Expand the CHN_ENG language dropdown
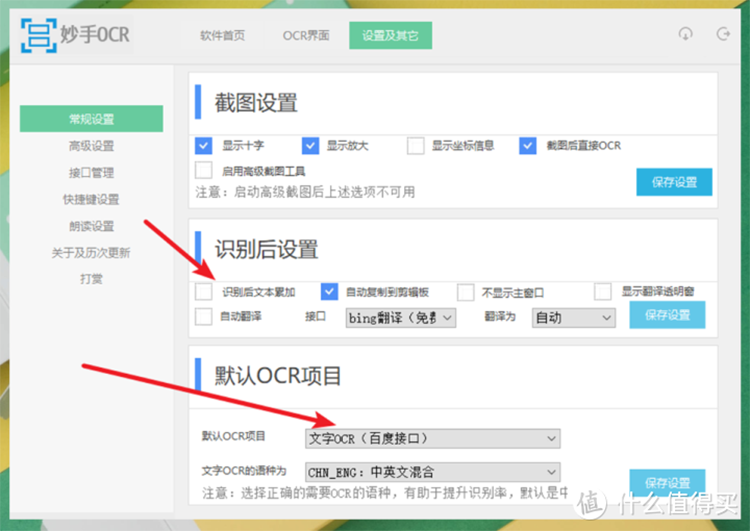The image size is (750, 531). (432, 472)
